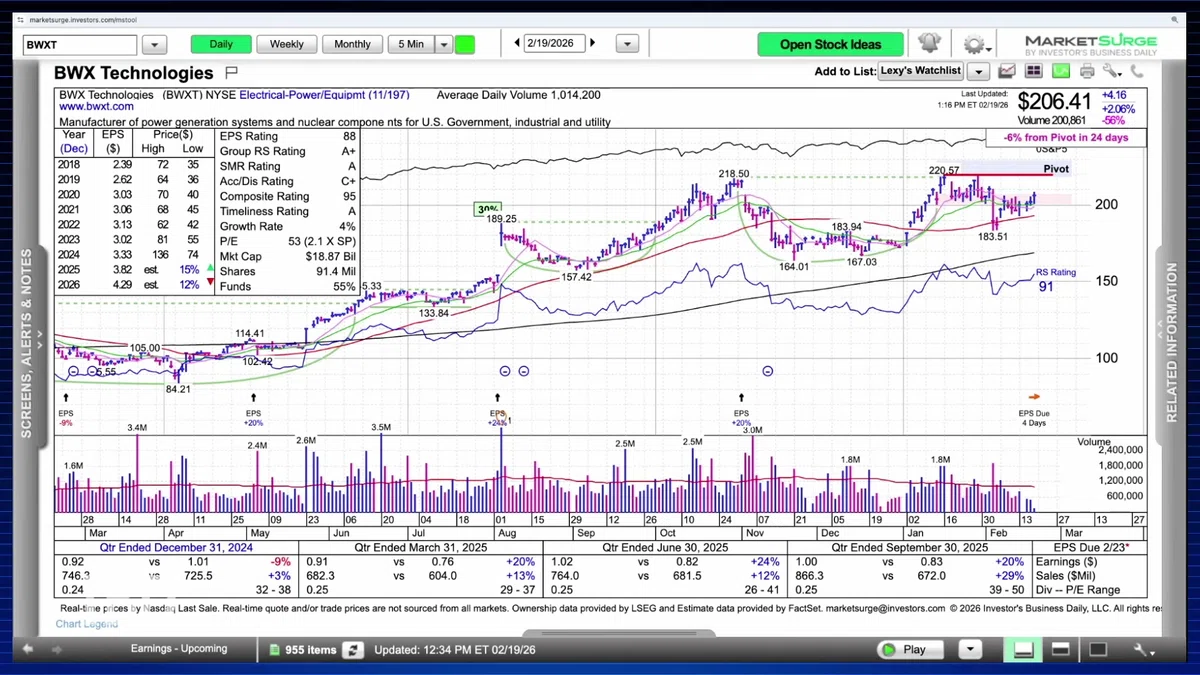Print the chart using printer icon
This screenshot has width=1200, height=675.
pyautogui.click(x=1087, y=71)
